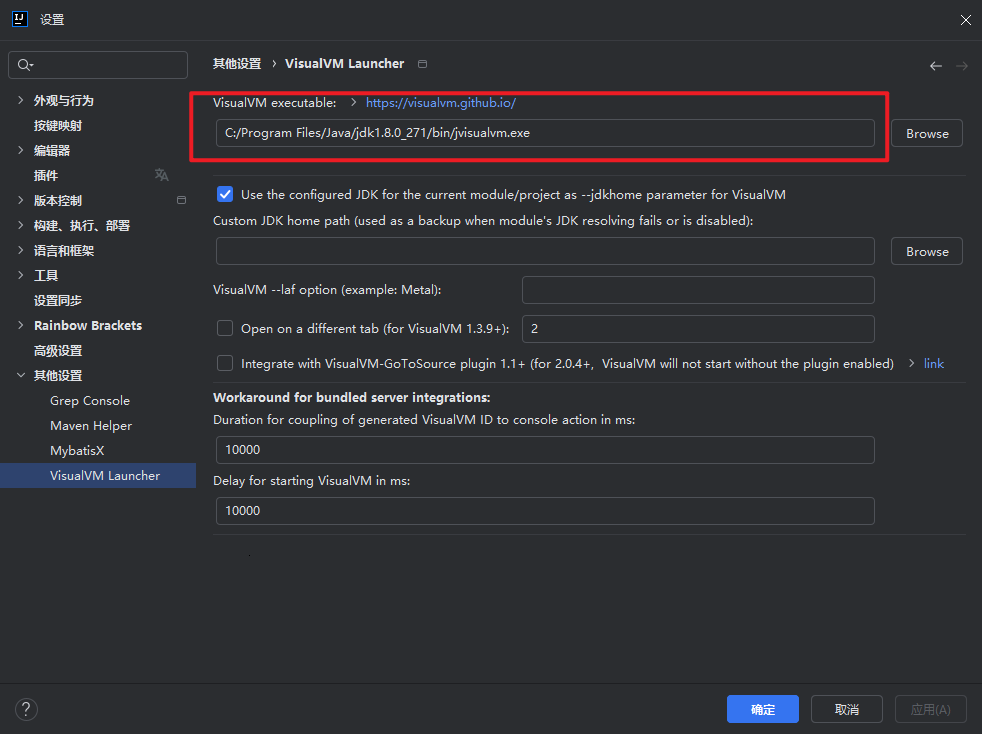Click the search magnifier icon in settings
Screen dimensions: 982x734
tap(25, 65)
